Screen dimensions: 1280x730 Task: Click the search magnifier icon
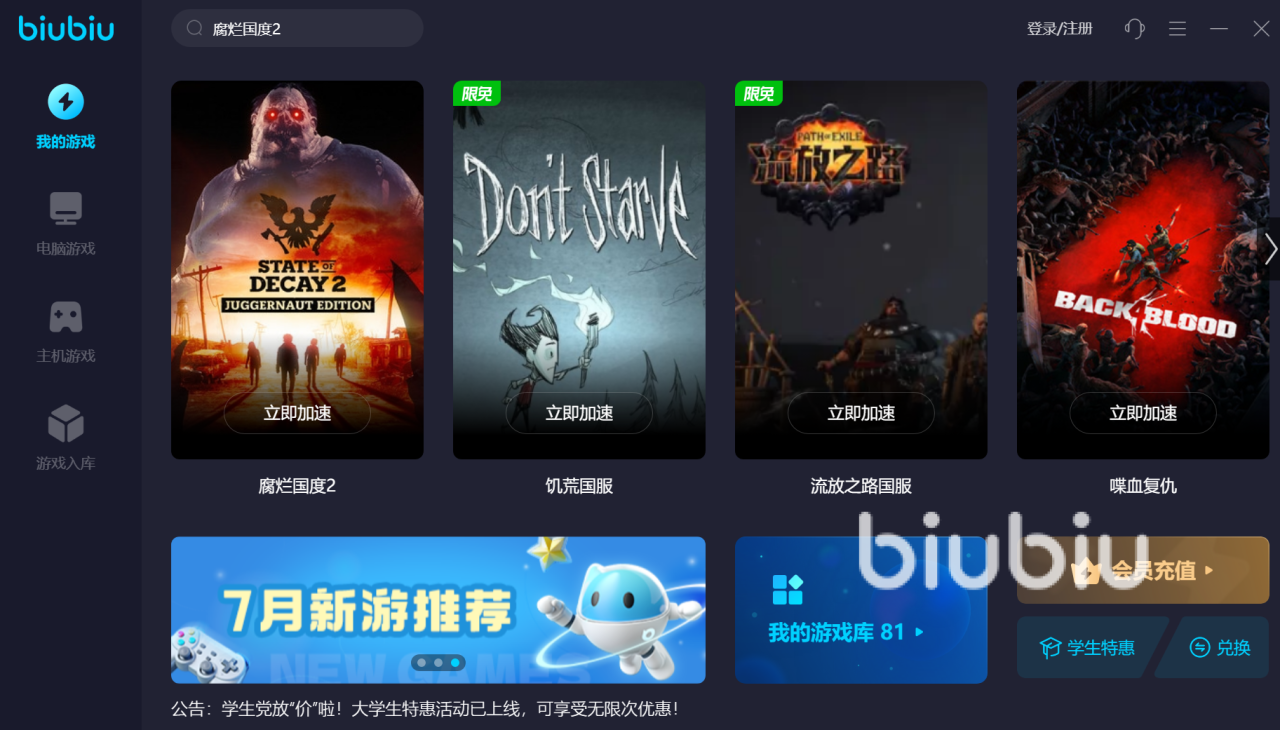(195, 28)
